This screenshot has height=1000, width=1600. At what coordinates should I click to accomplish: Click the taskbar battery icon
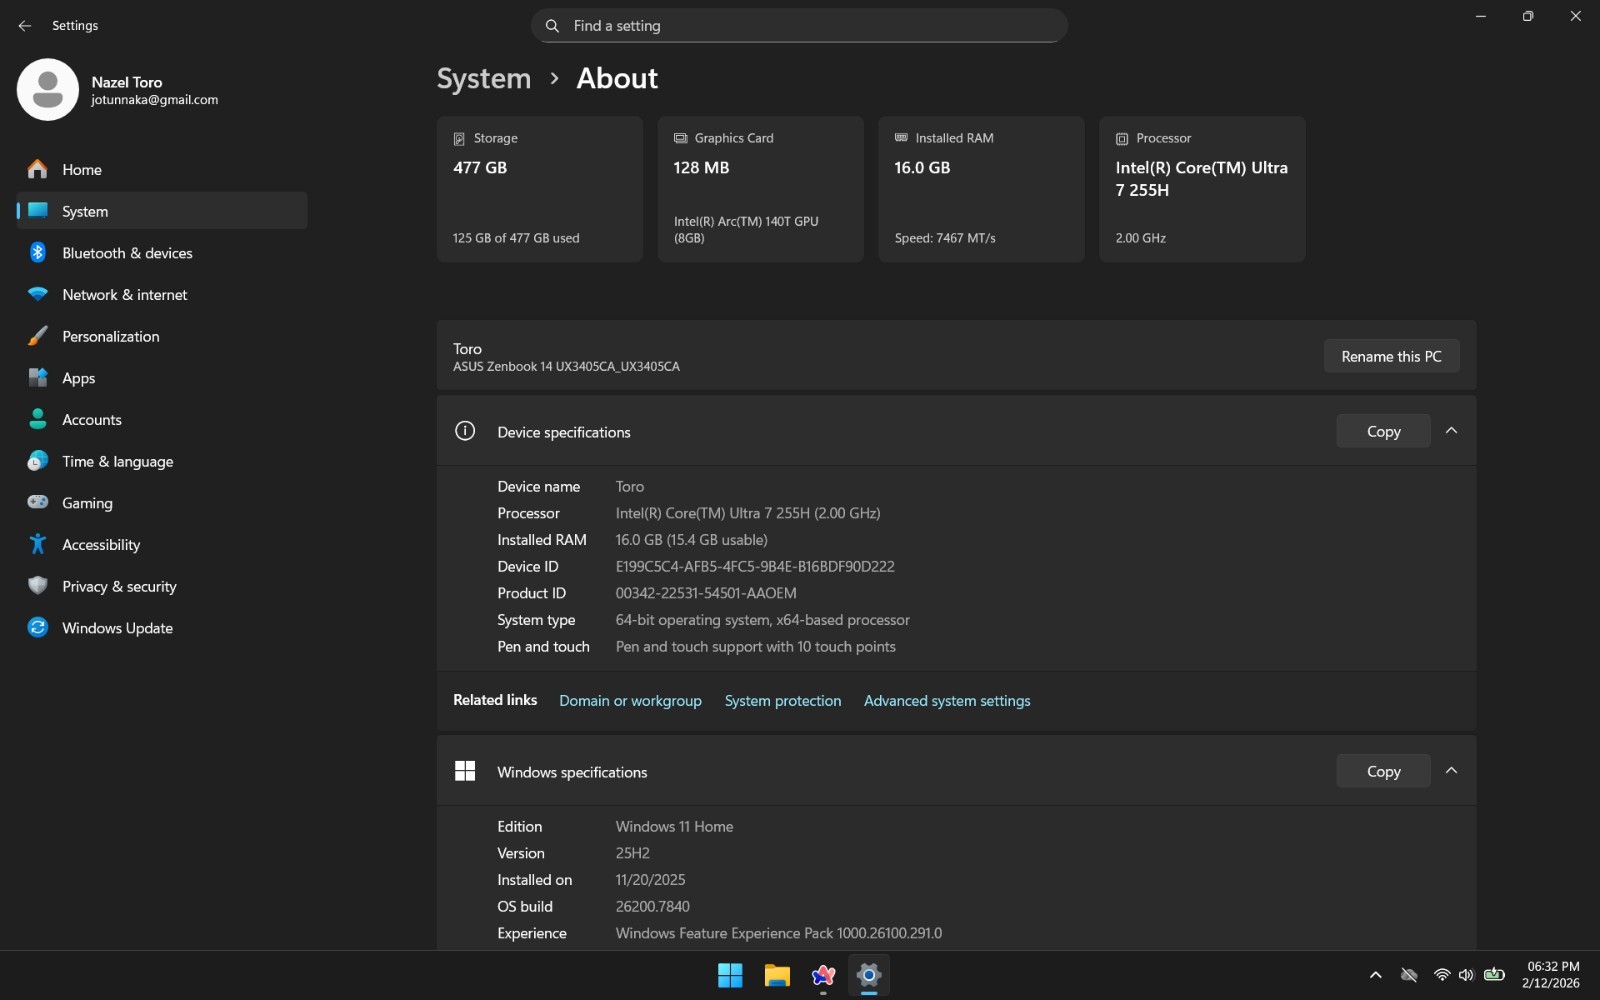pos(1494,975)
